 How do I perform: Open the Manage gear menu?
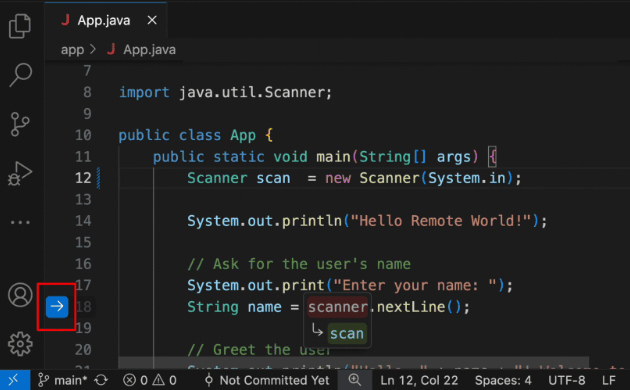click(20, 344)
